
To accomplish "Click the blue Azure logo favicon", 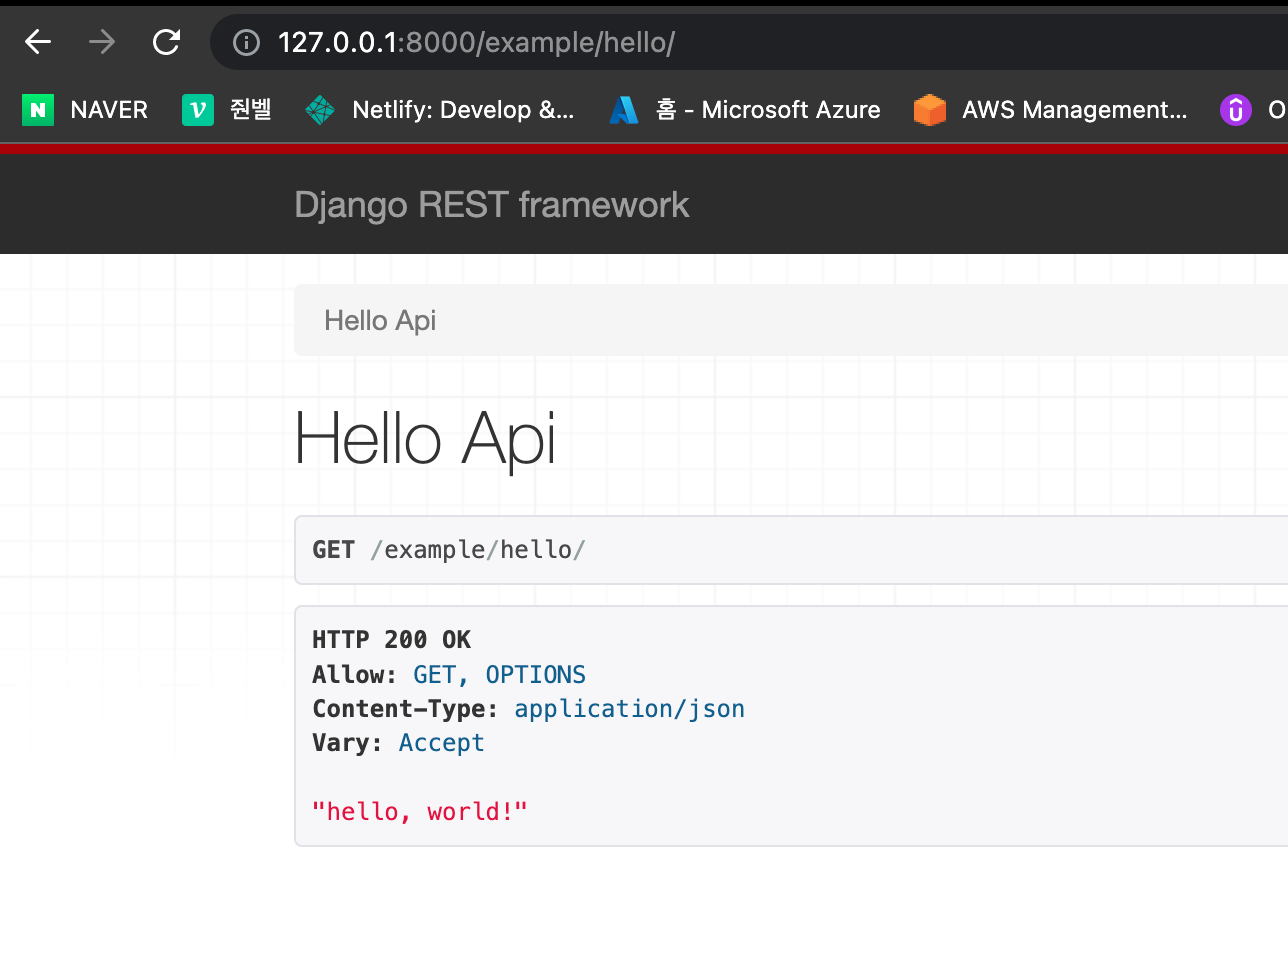I will click(x=624, y=110).
